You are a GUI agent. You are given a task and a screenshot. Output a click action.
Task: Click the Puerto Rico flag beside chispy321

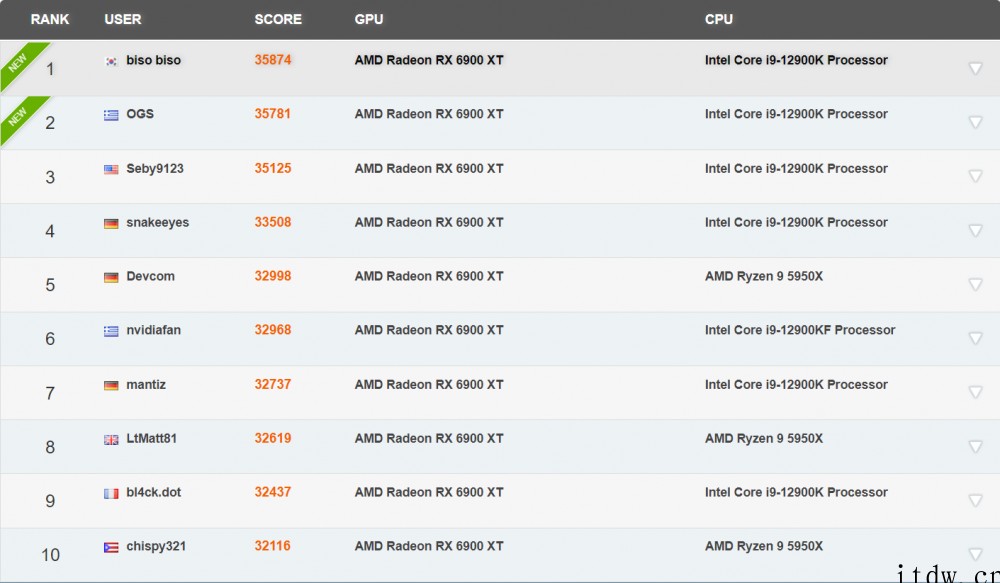(x=111, y=547)
